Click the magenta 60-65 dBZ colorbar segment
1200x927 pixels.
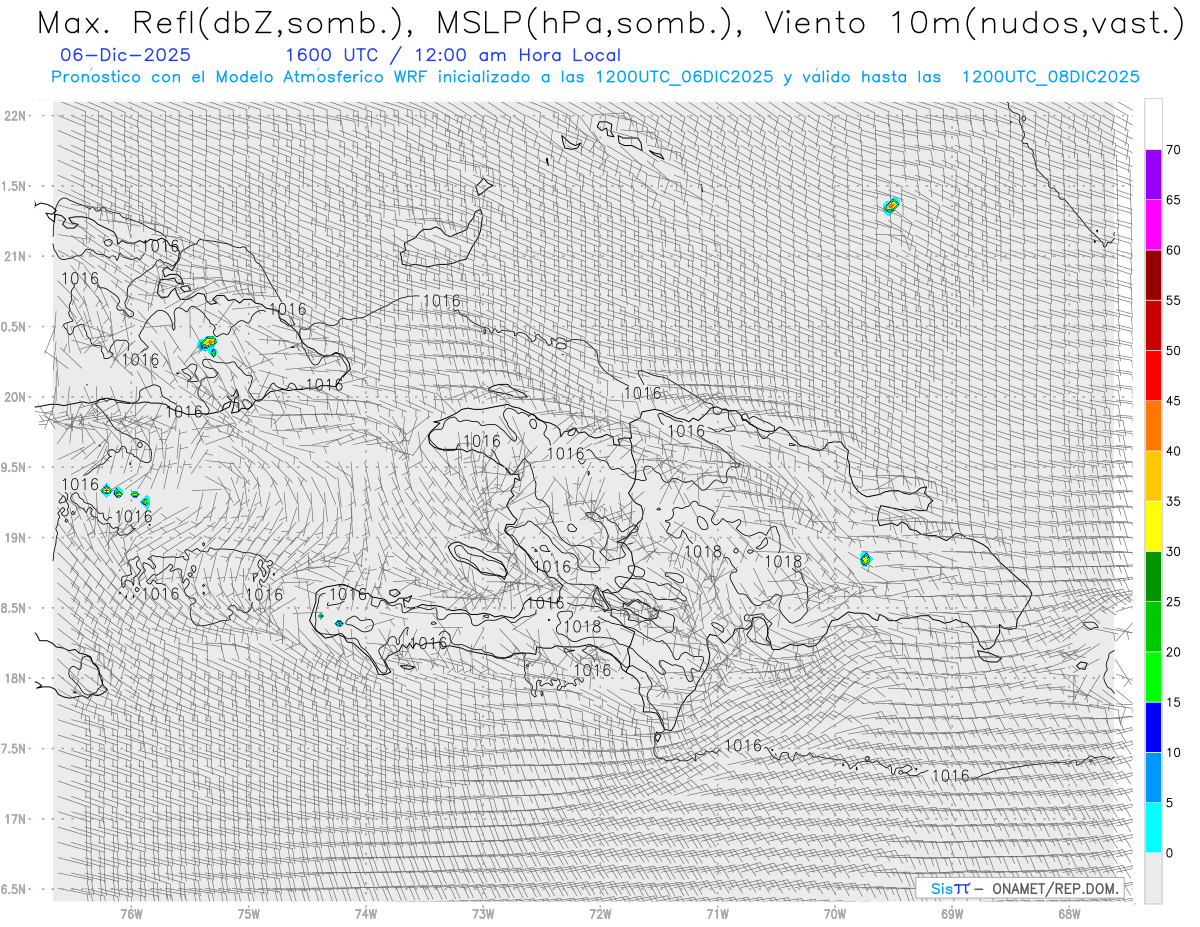(x=1153, y=224)
